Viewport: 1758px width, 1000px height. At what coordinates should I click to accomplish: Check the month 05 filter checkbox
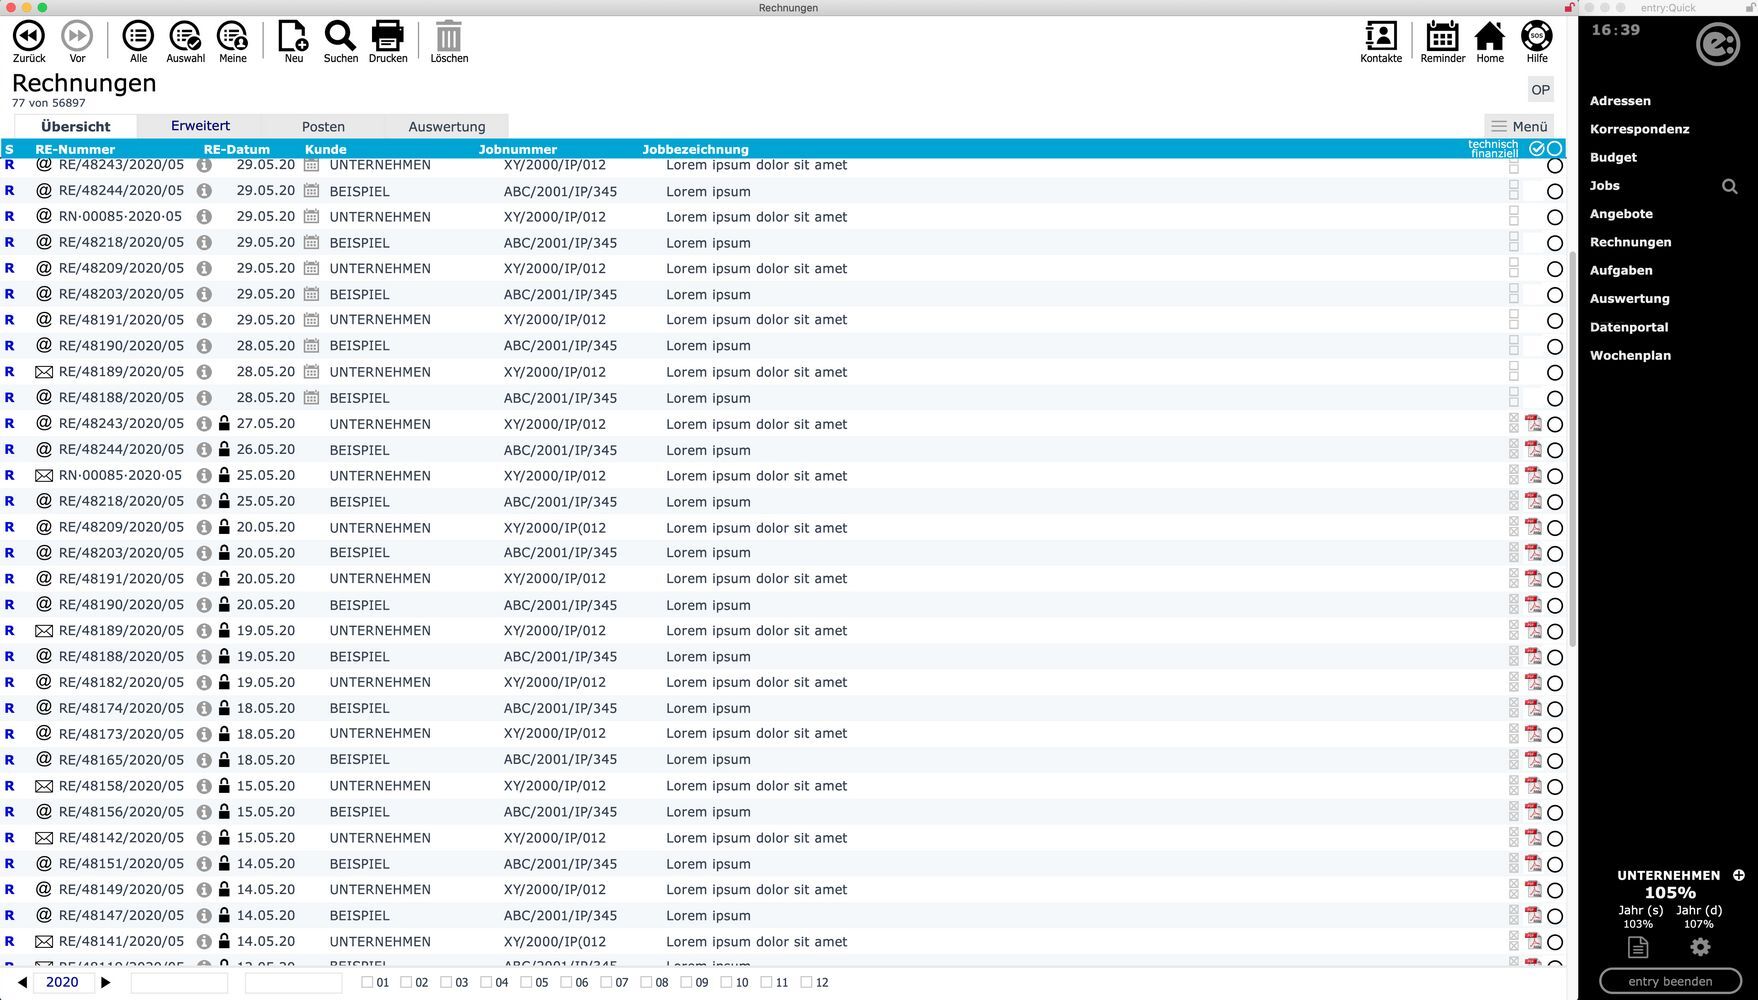[x=526, y=982]
